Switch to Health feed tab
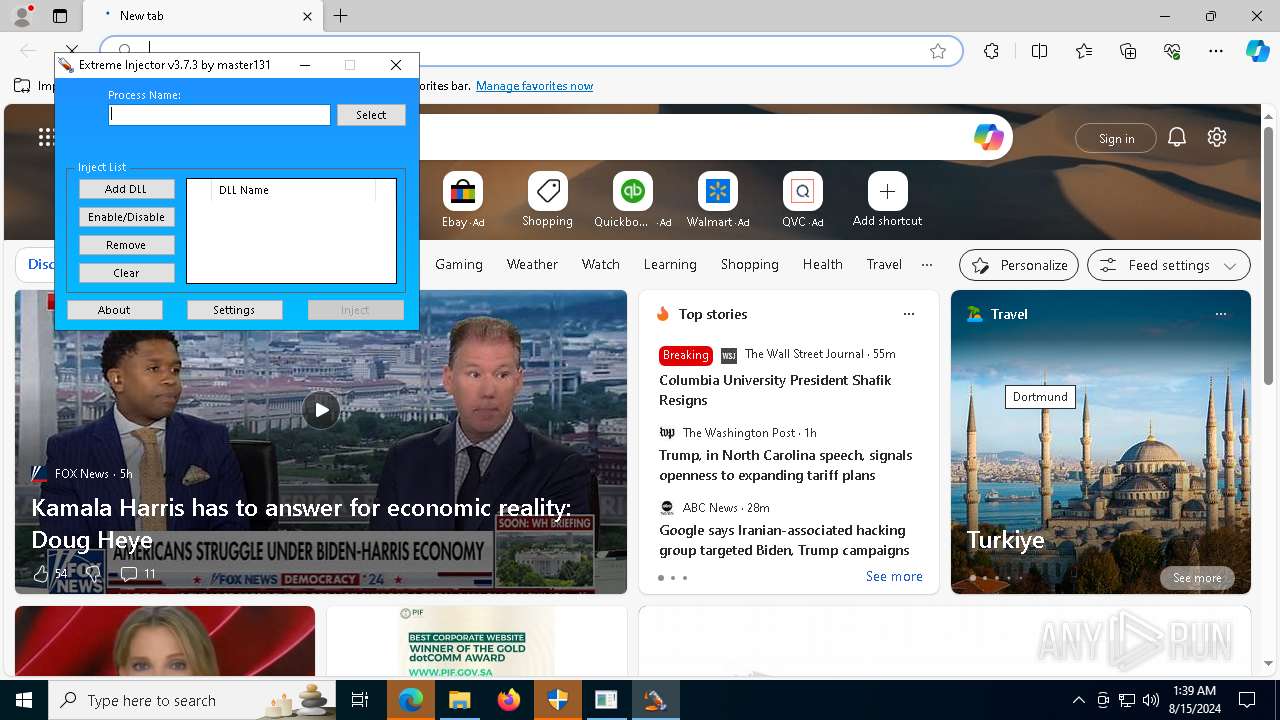 pyautogui.click(x=822, y=265)
